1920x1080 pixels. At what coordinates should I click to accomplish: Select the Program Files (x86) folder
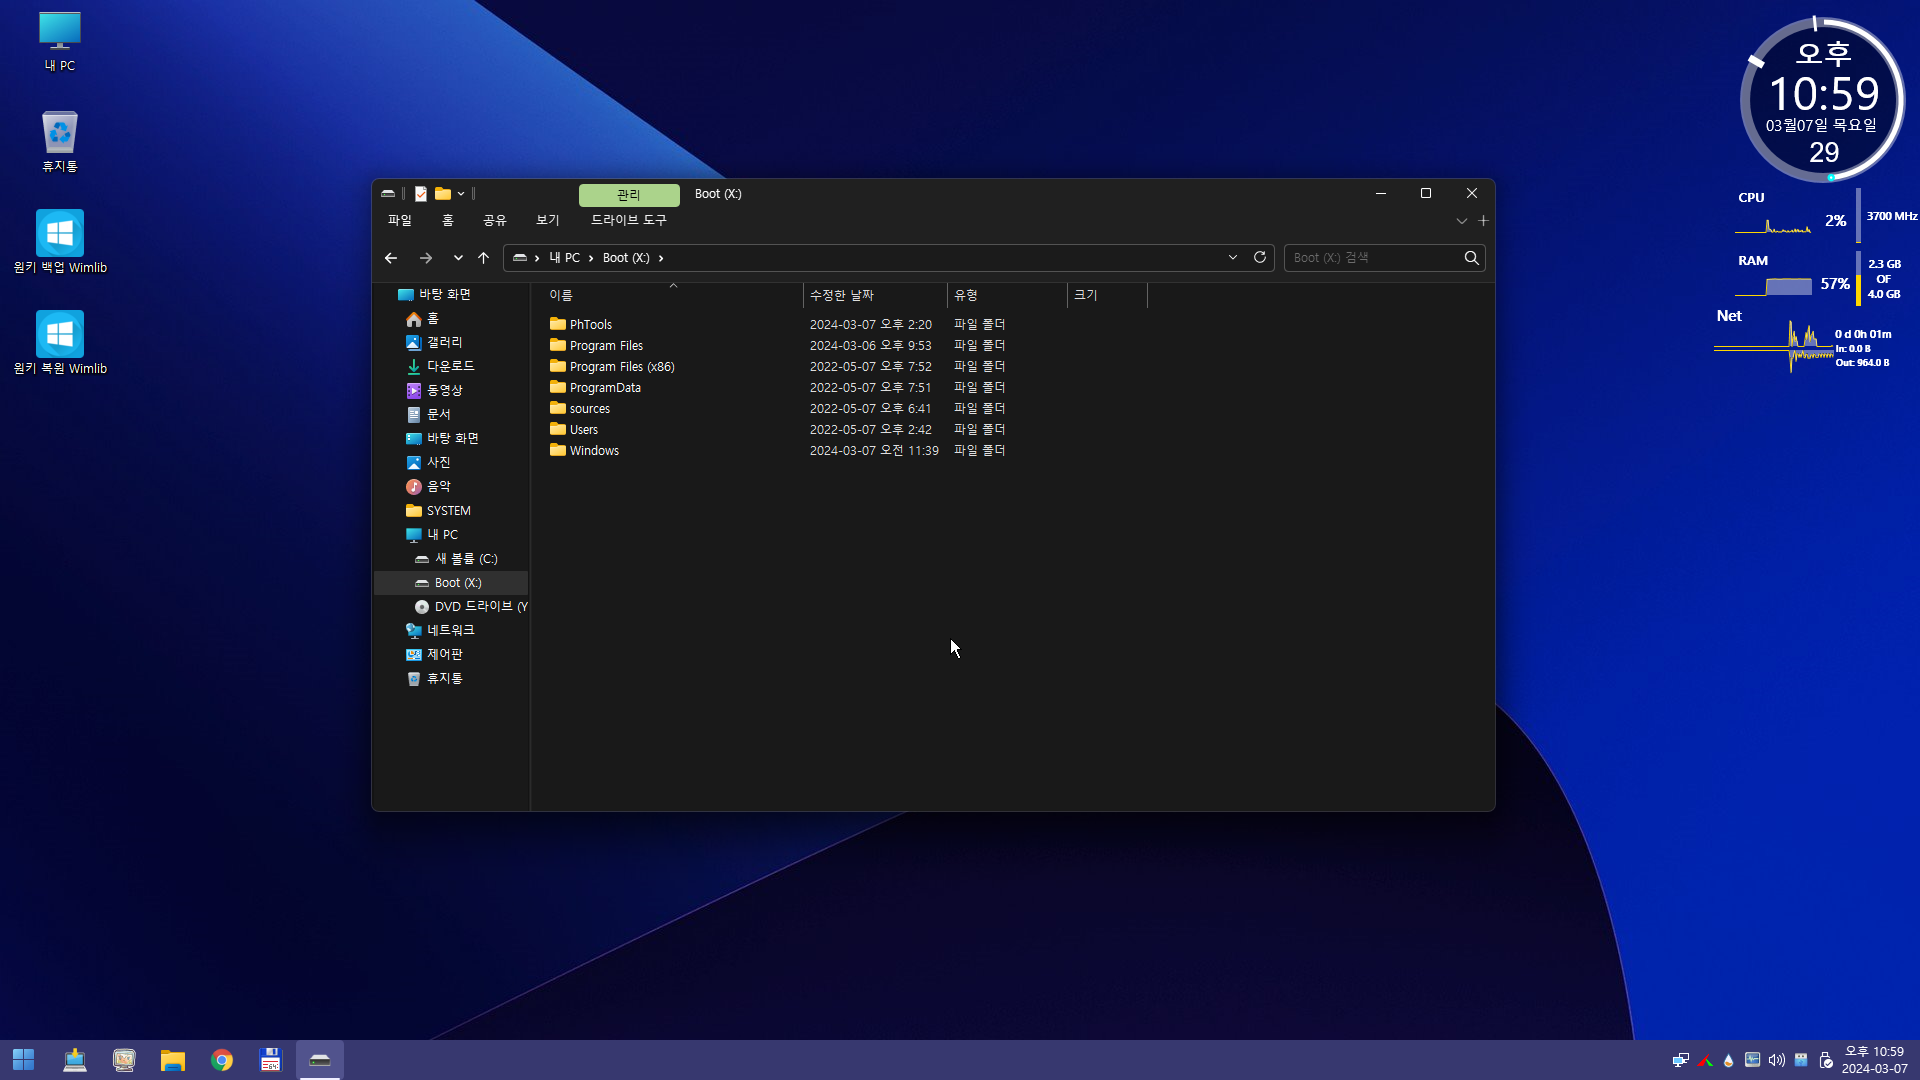pos(612,367)
